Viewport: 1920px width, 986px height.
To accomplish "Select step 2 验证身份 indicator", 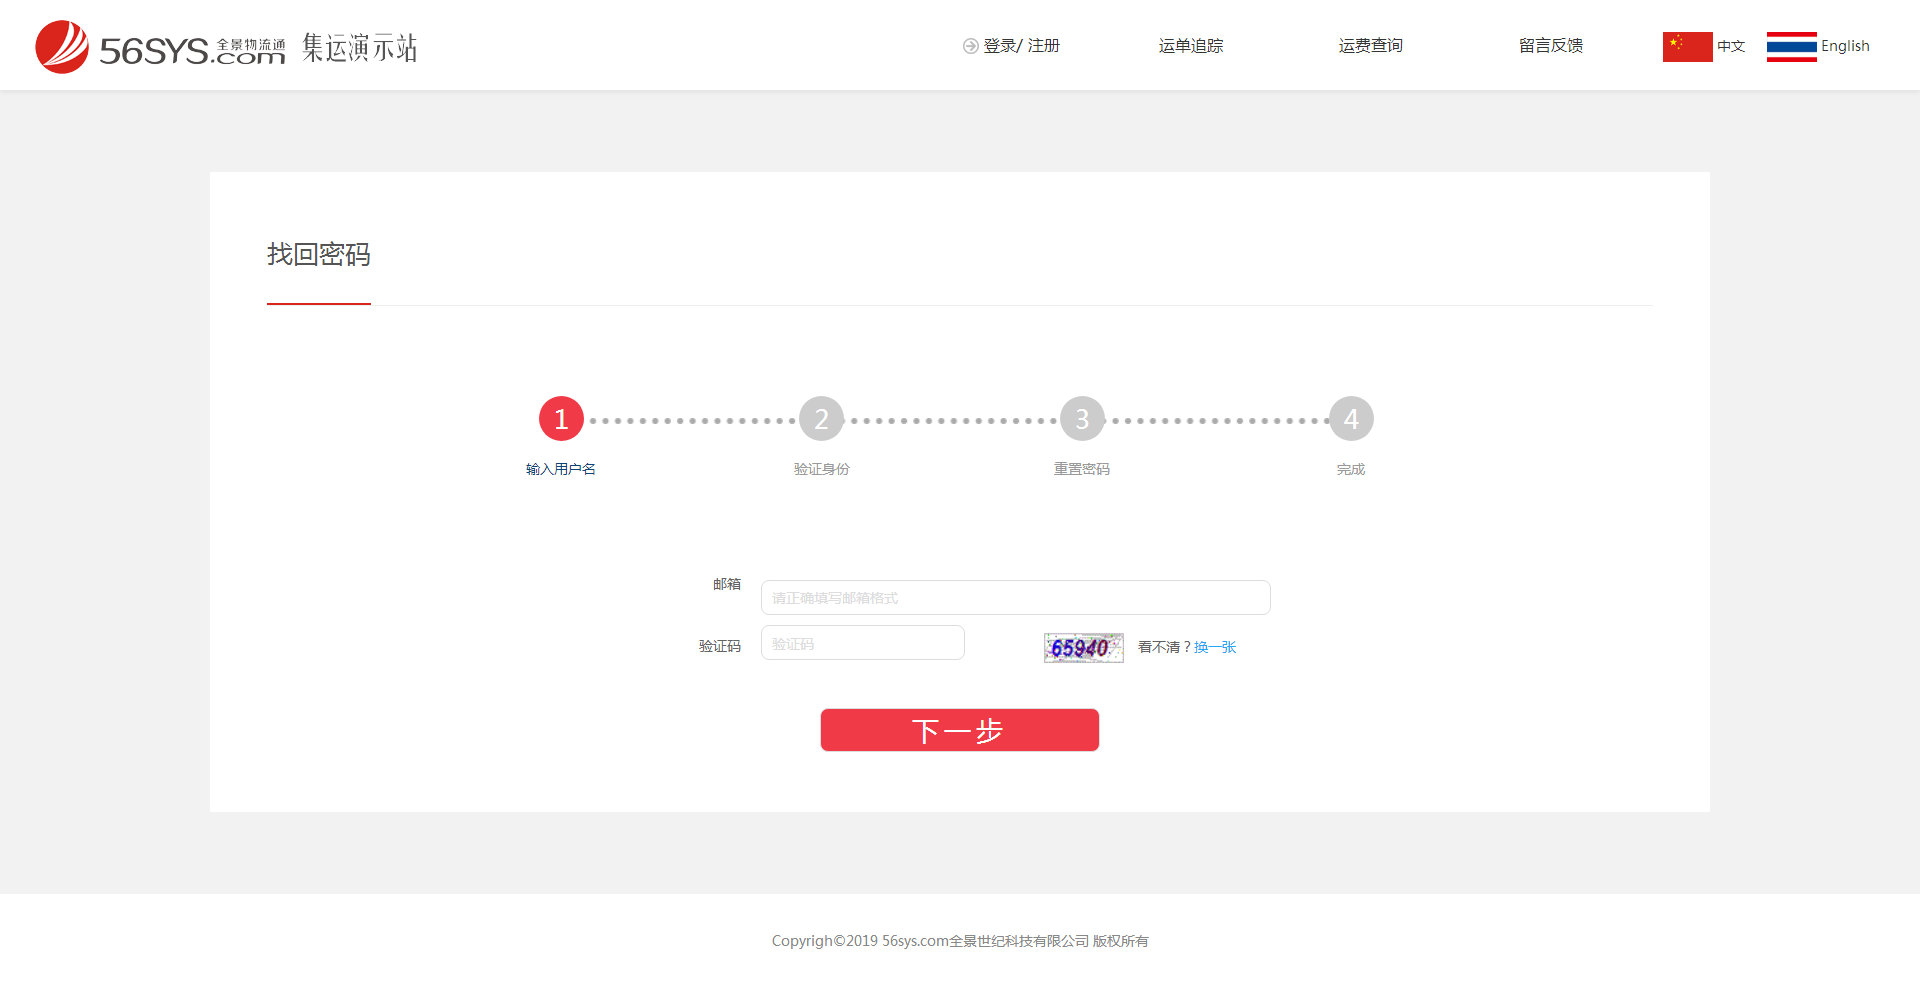I will [821, 418].
